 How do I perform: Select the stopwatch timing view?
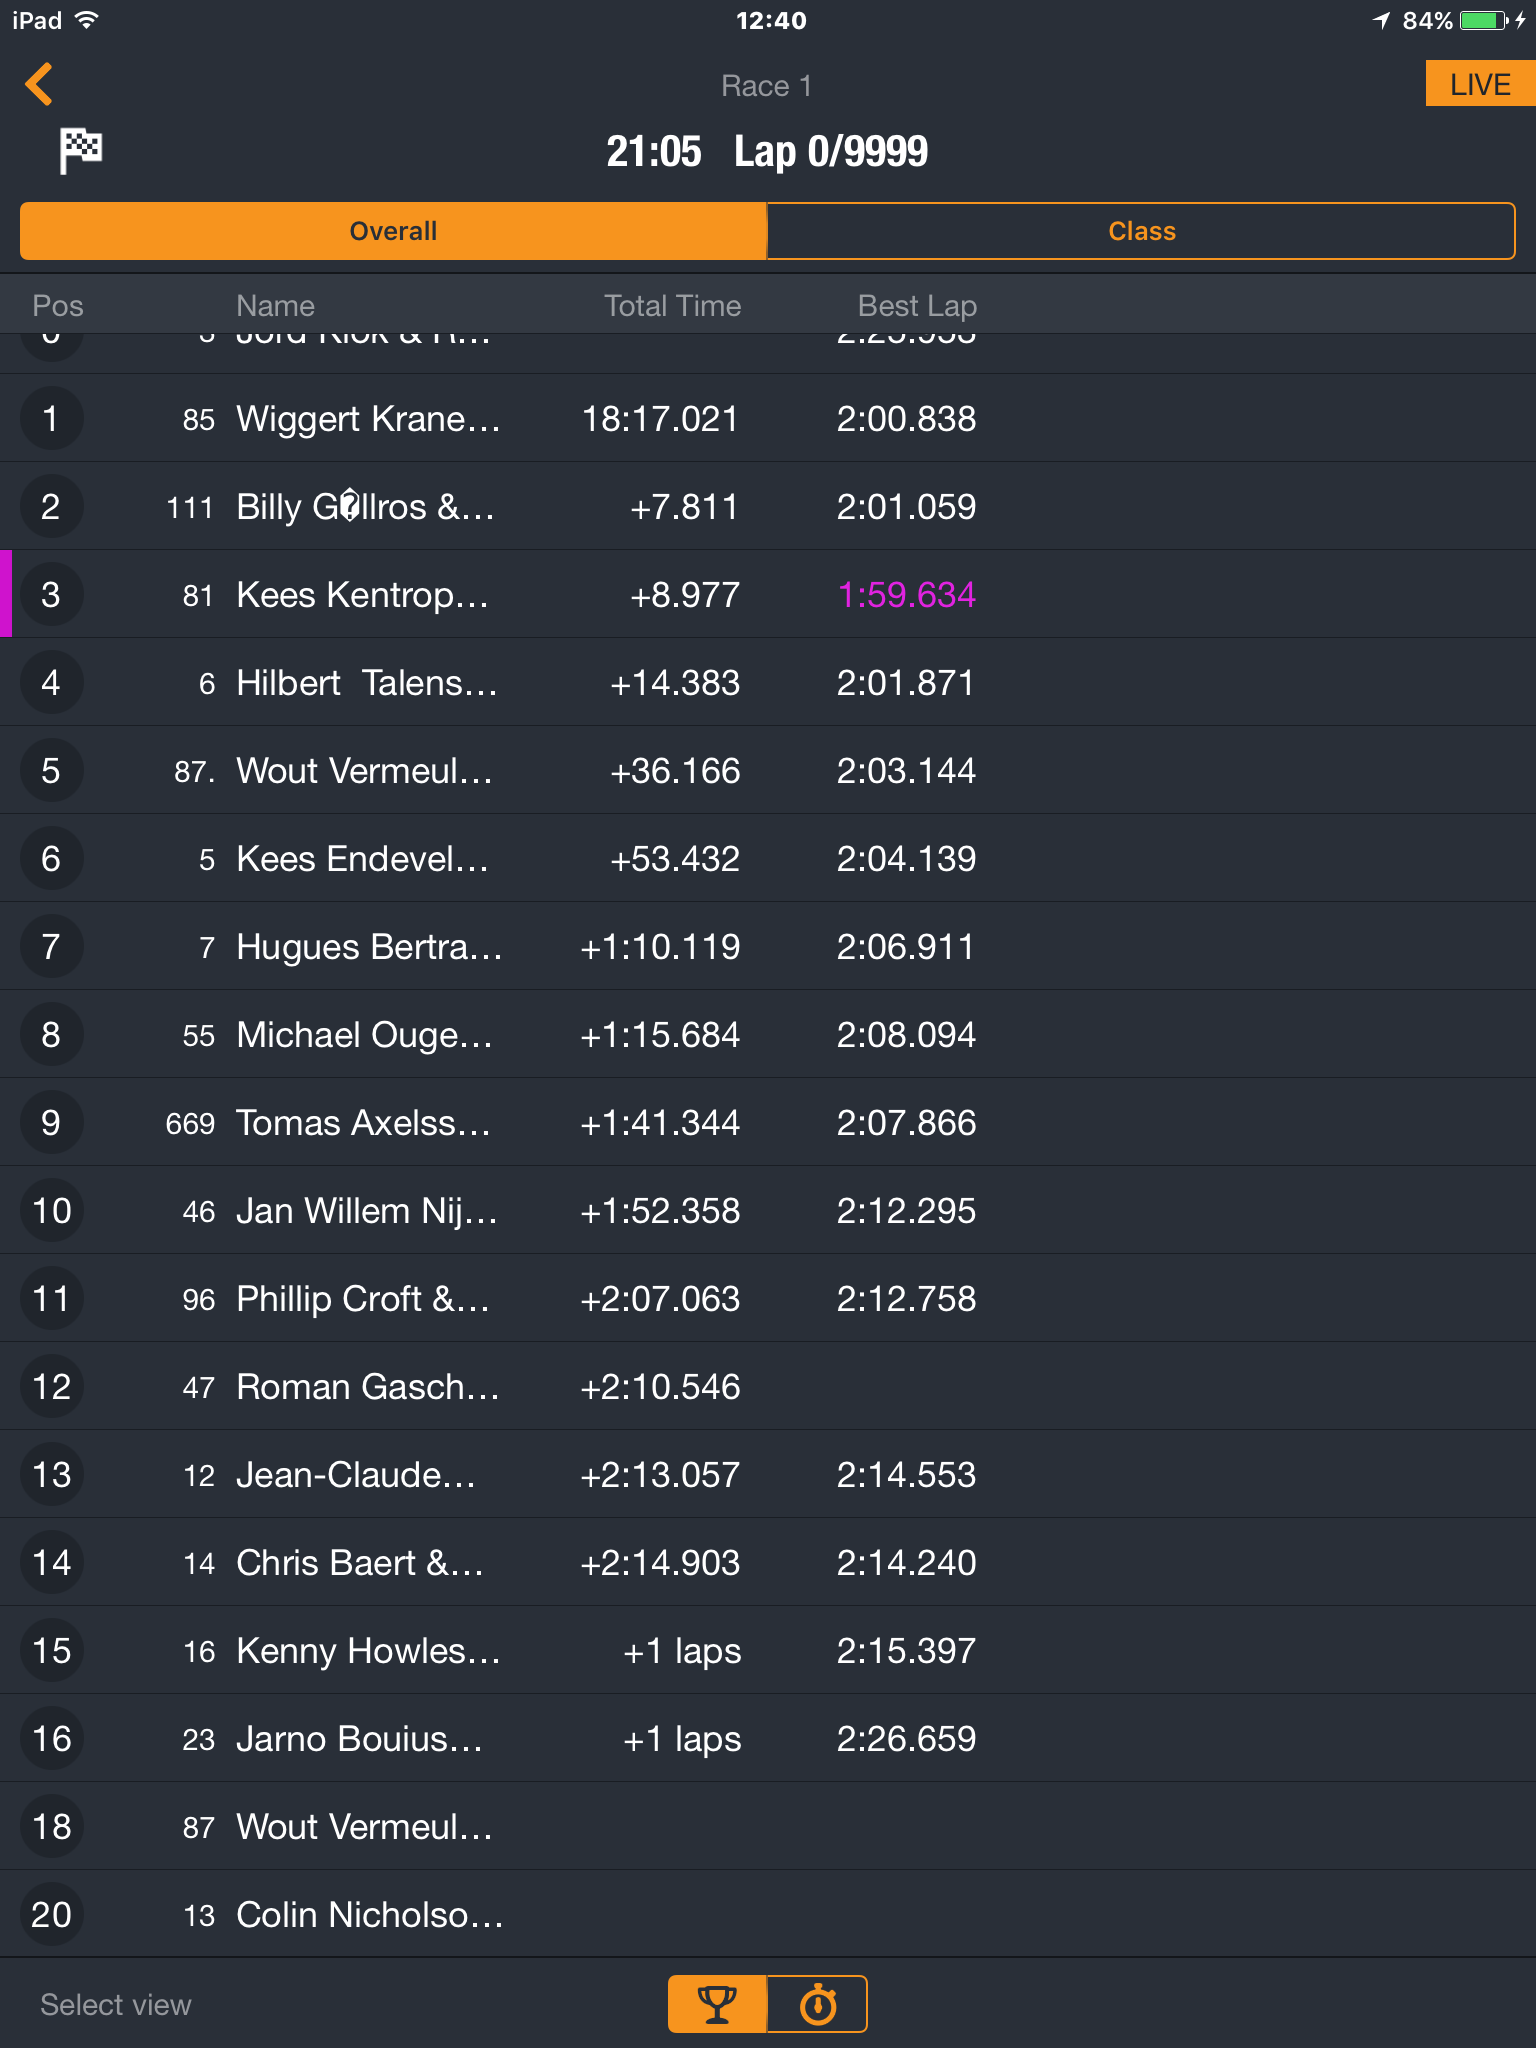817,2004
